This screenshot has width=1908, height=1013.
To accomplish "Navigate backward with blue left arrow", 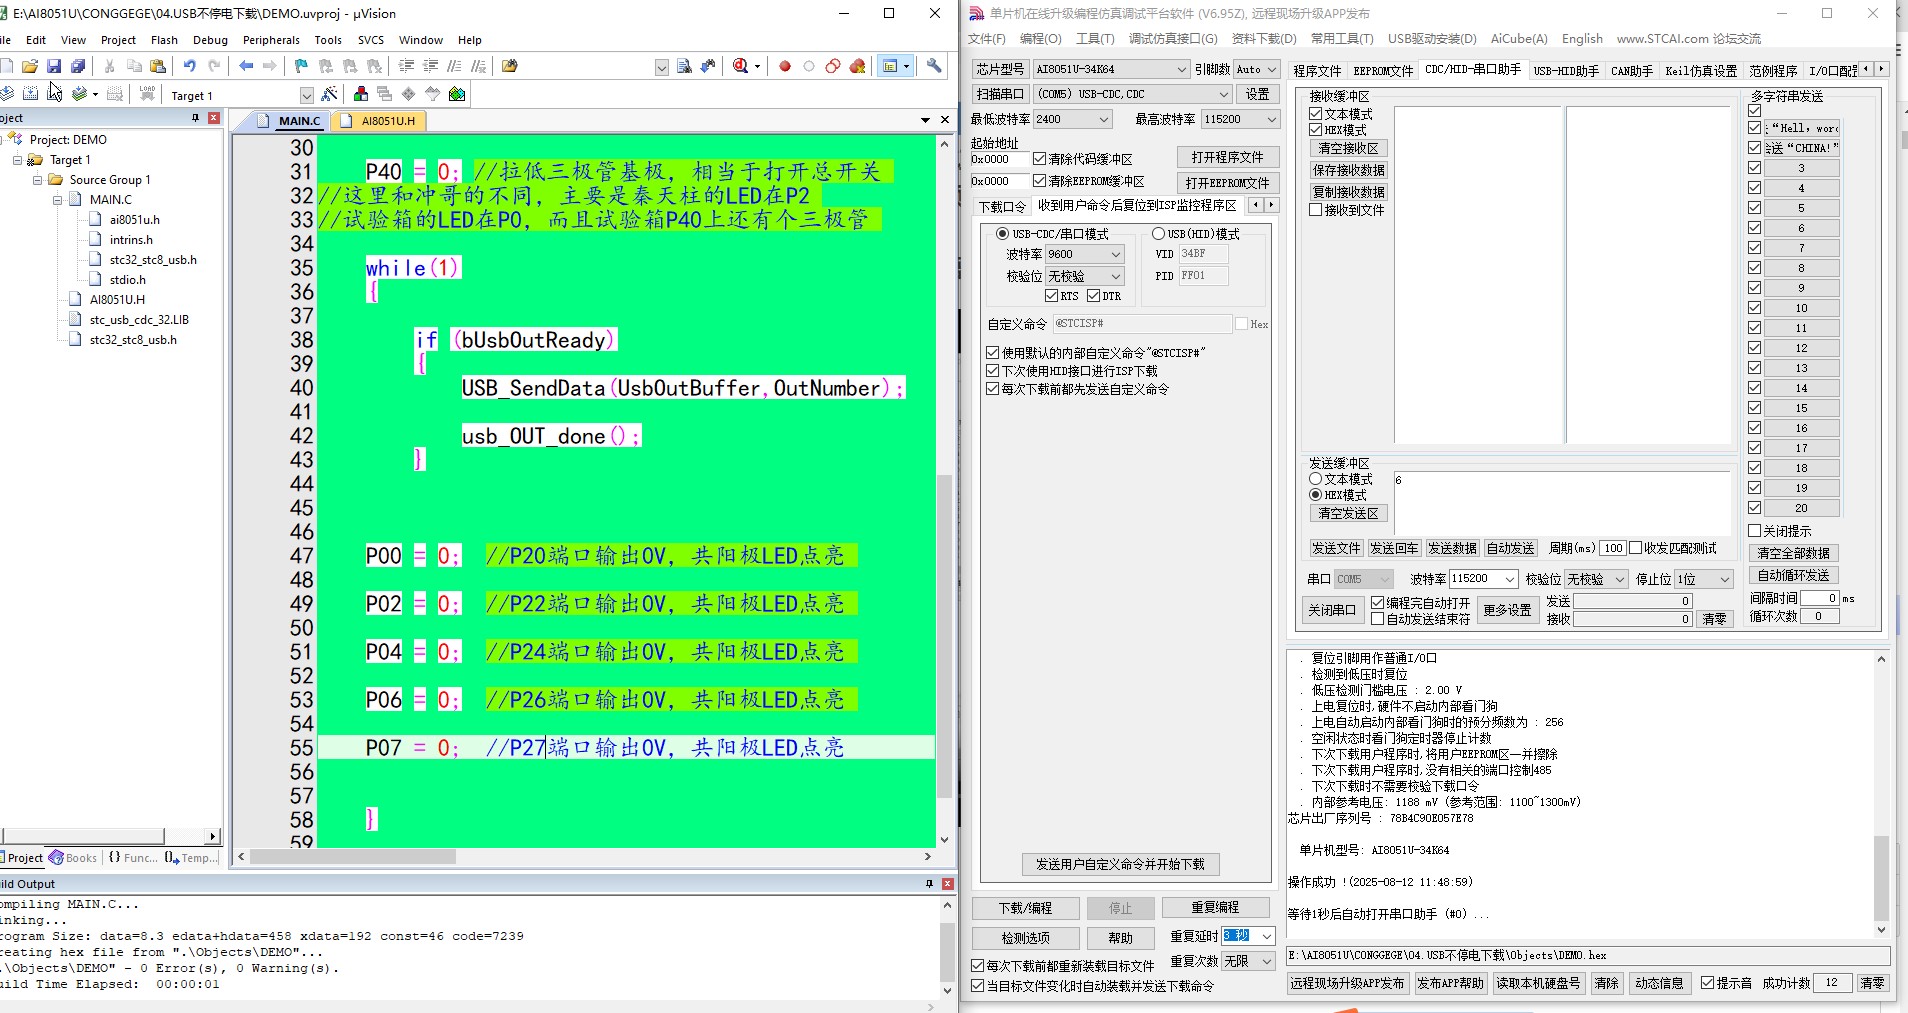I will tap(246, 66).
